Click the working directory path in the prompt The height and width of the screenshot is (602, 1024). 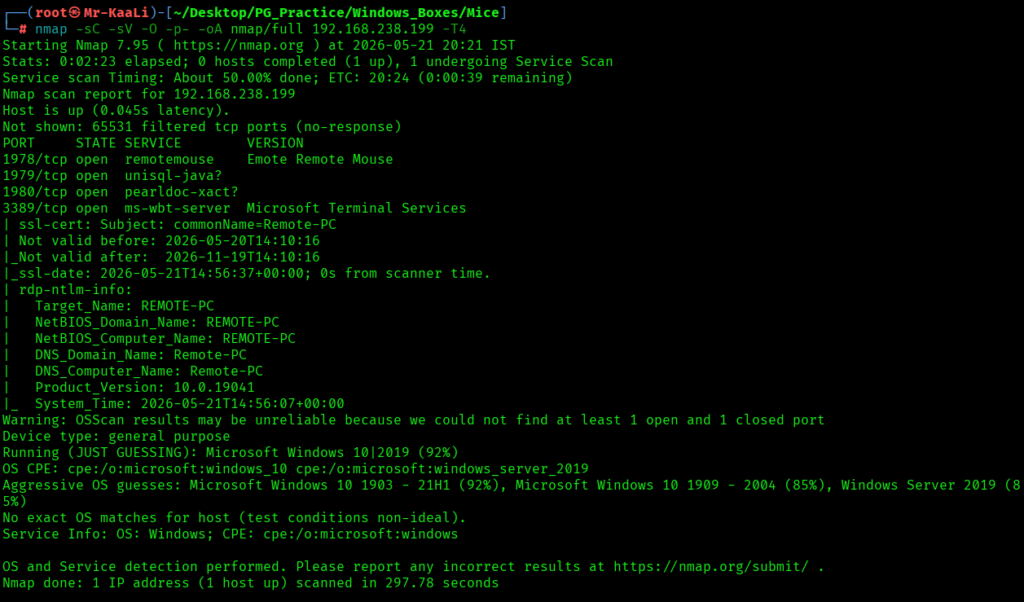coord(336,12)
